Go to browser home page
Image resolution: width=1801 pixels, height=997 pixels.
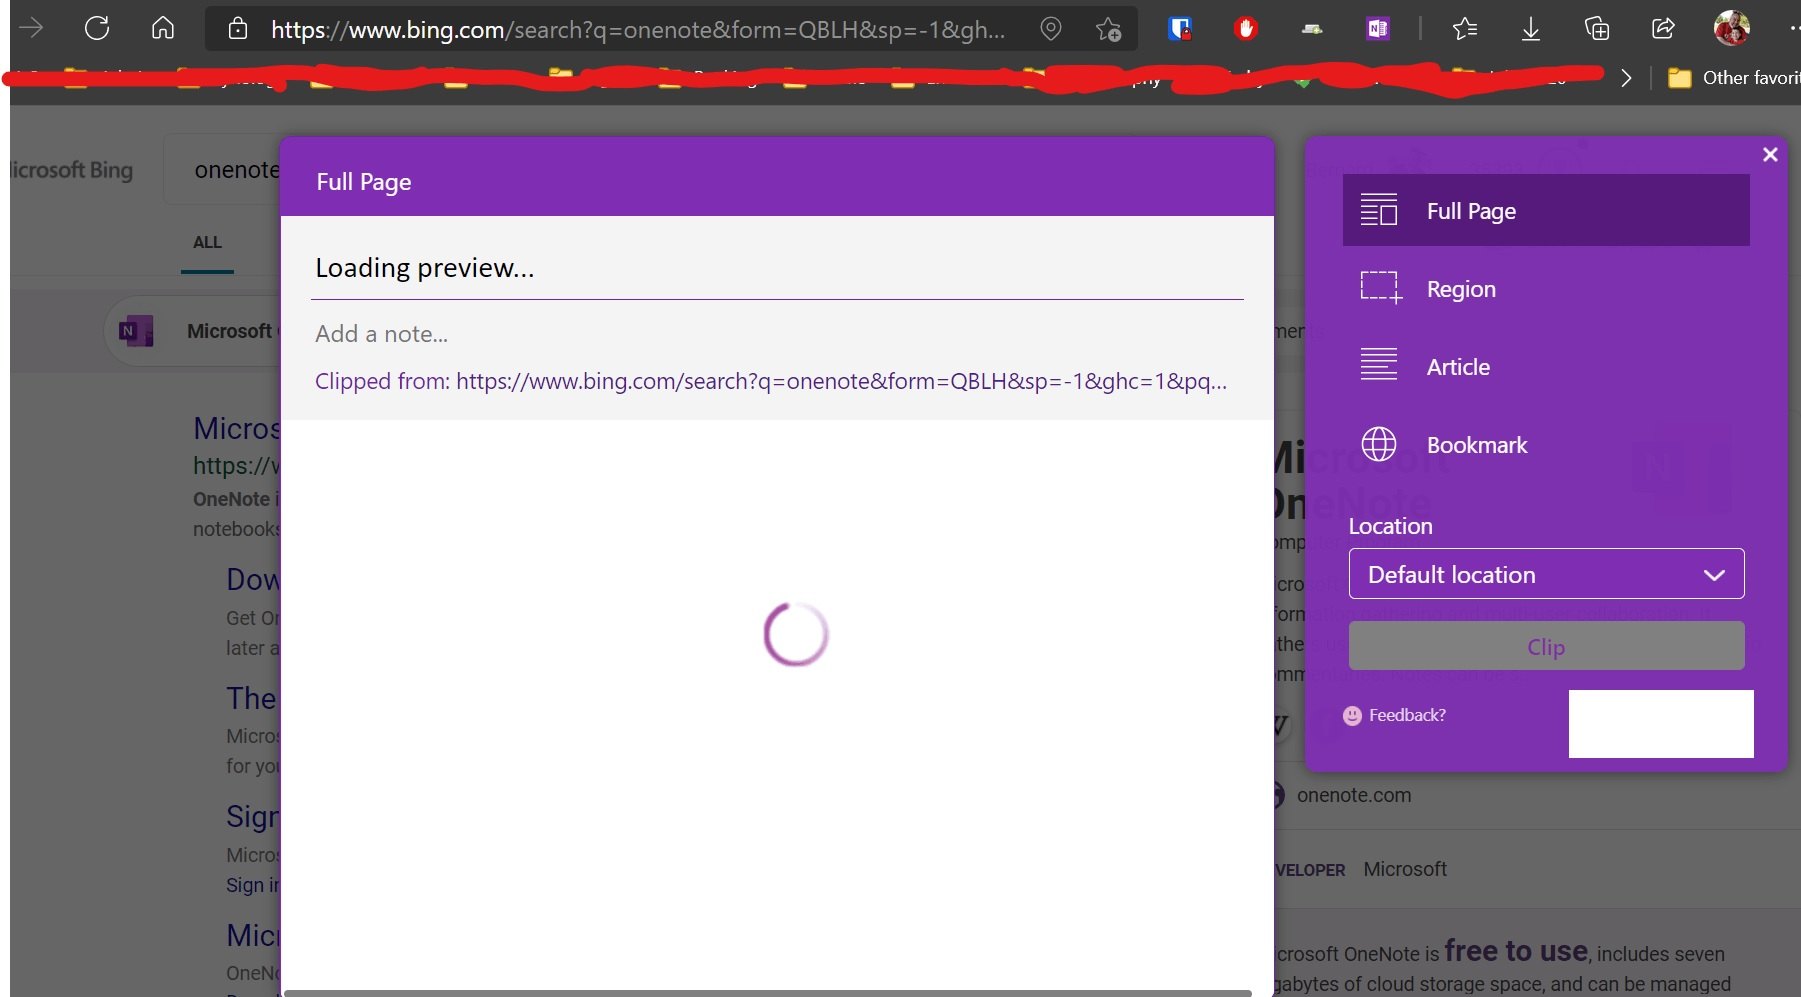pyautogui.click(x=163, y=28)
